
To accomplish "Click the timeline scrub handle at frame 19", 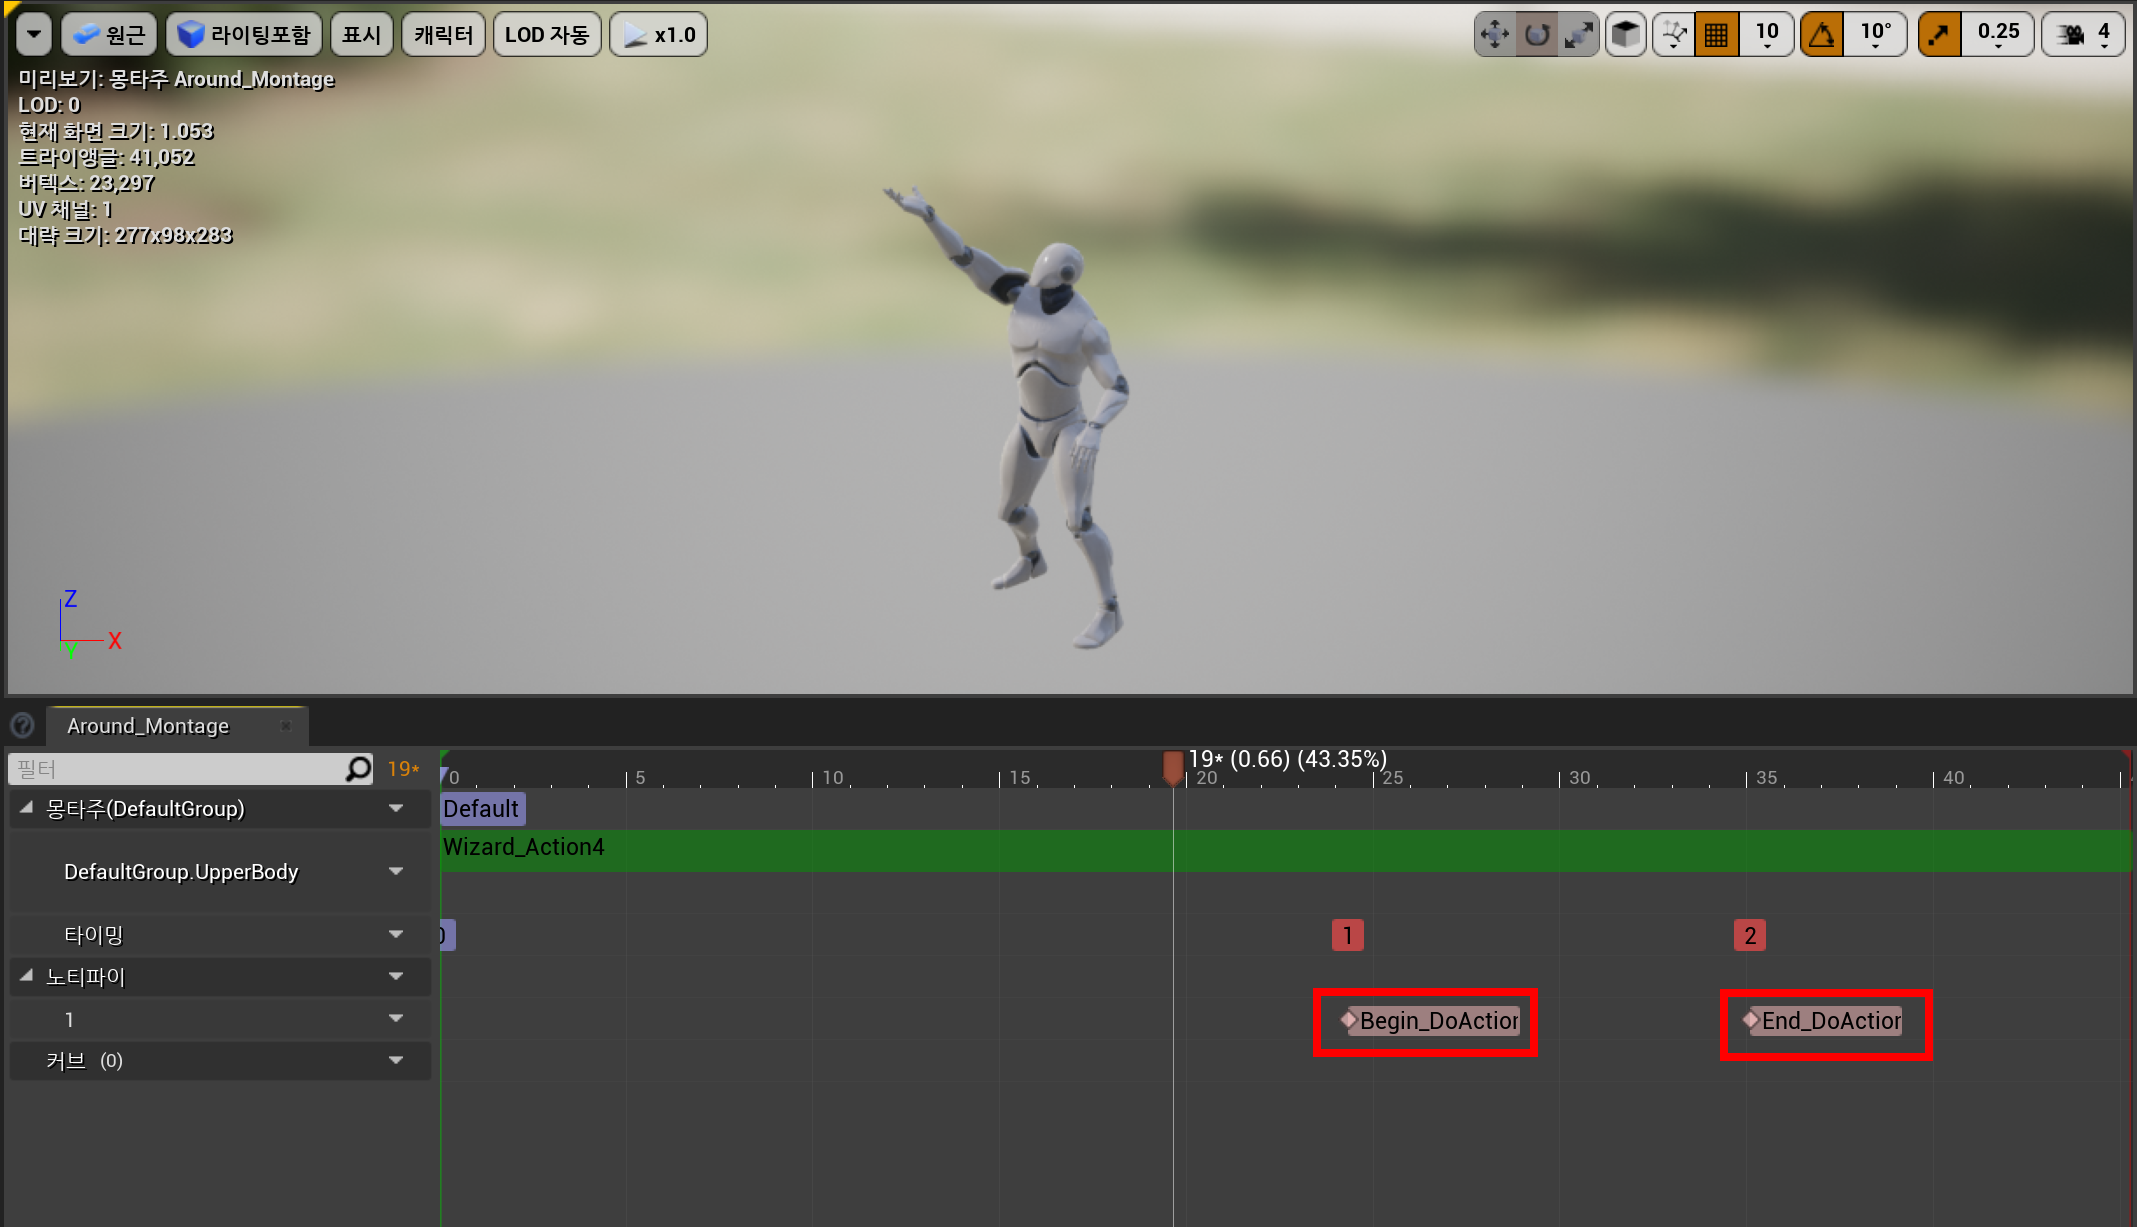I will [x=1173, y=768].
